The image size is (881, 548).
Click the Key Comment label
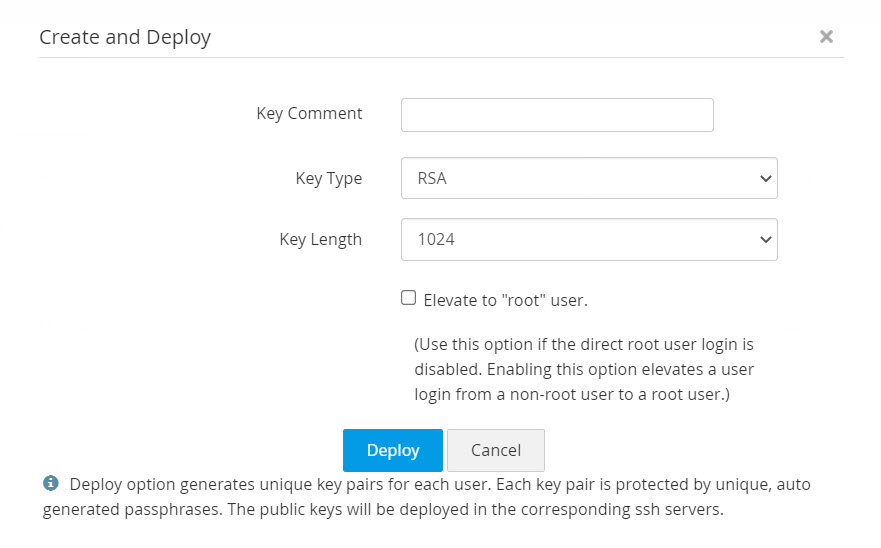click(x=309, y=113)
